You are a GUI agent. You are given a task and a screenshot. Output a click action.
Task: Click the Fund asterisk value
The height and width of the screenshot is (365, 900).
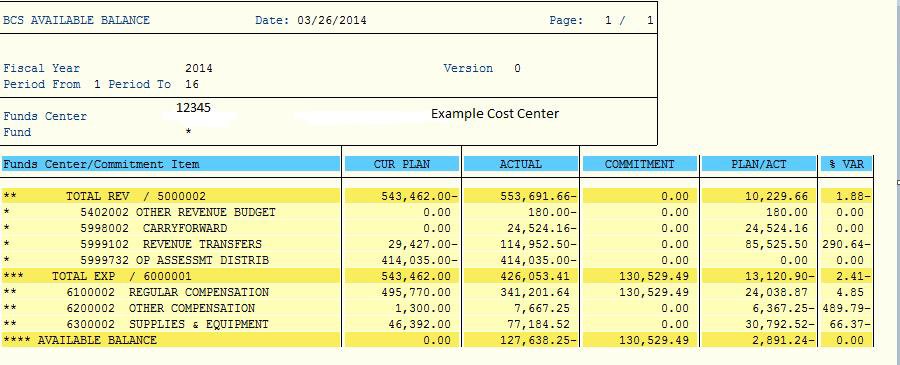[x=188, y=132]
